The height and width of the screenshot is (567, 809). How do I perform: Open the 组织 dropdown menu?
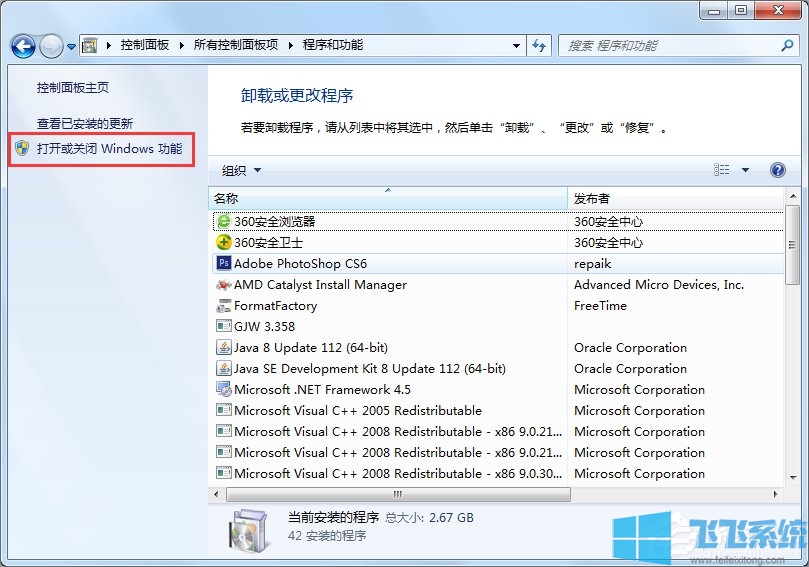tap(241, 171)
